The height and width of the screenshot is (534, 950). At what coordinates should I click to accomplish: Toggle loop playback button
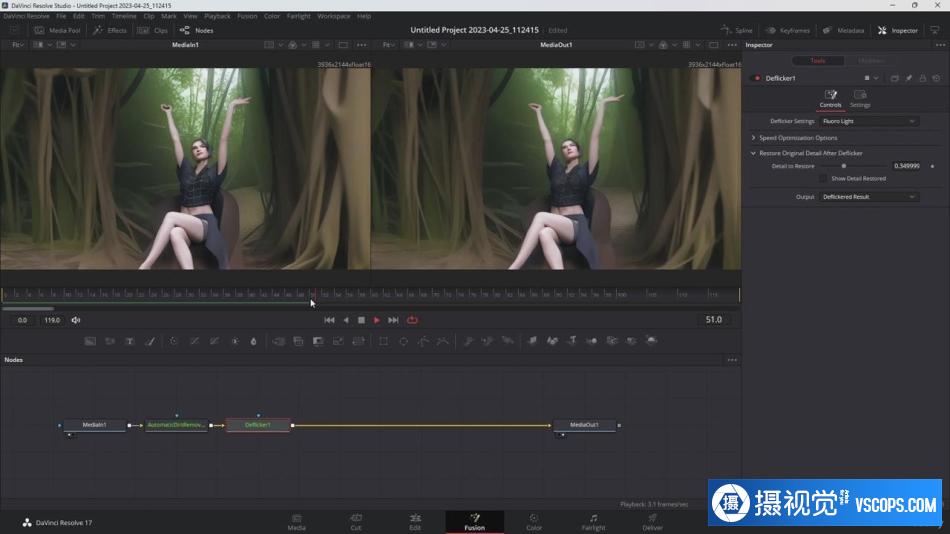(x=413, y=320)
